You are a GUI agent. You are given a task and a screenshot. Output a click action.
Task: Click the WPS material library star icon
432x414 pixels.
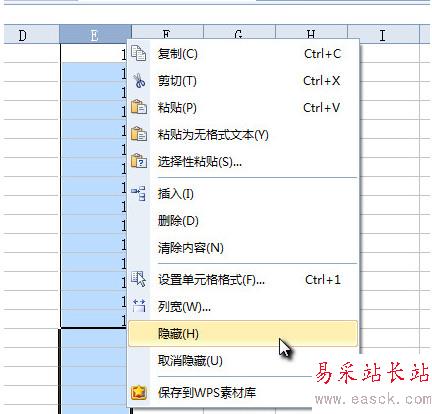(x=139, y=392)
